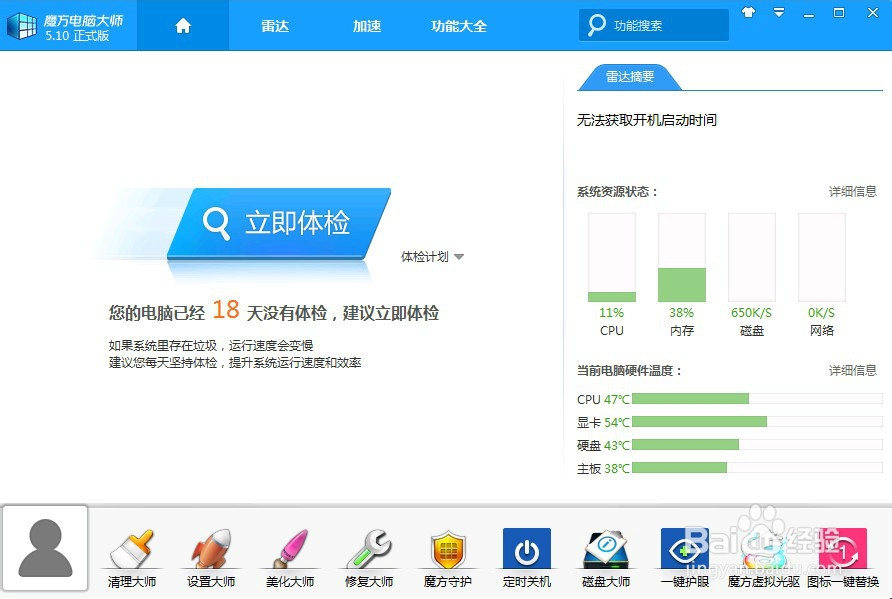Launch 图标一键替换 icon replacer

843,556
